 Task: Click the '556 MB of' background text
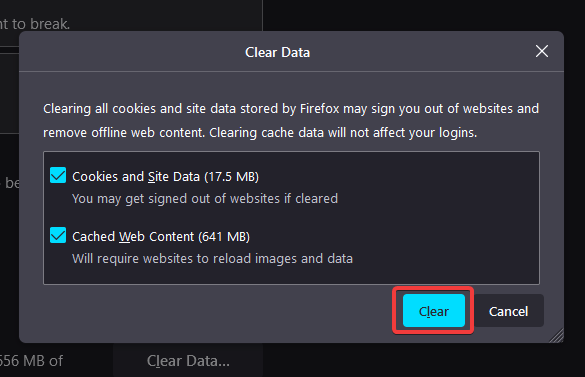31,361
